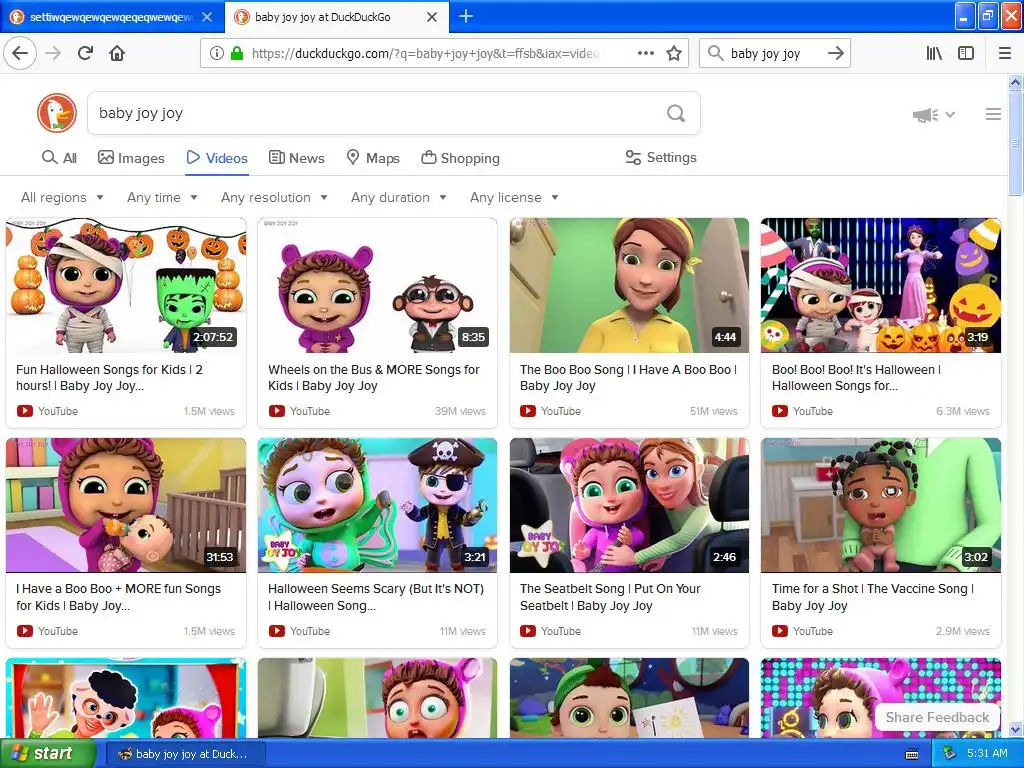The image size is (1024, 768).
Task: Open the Any license dropdown
Action: point(514,197)
